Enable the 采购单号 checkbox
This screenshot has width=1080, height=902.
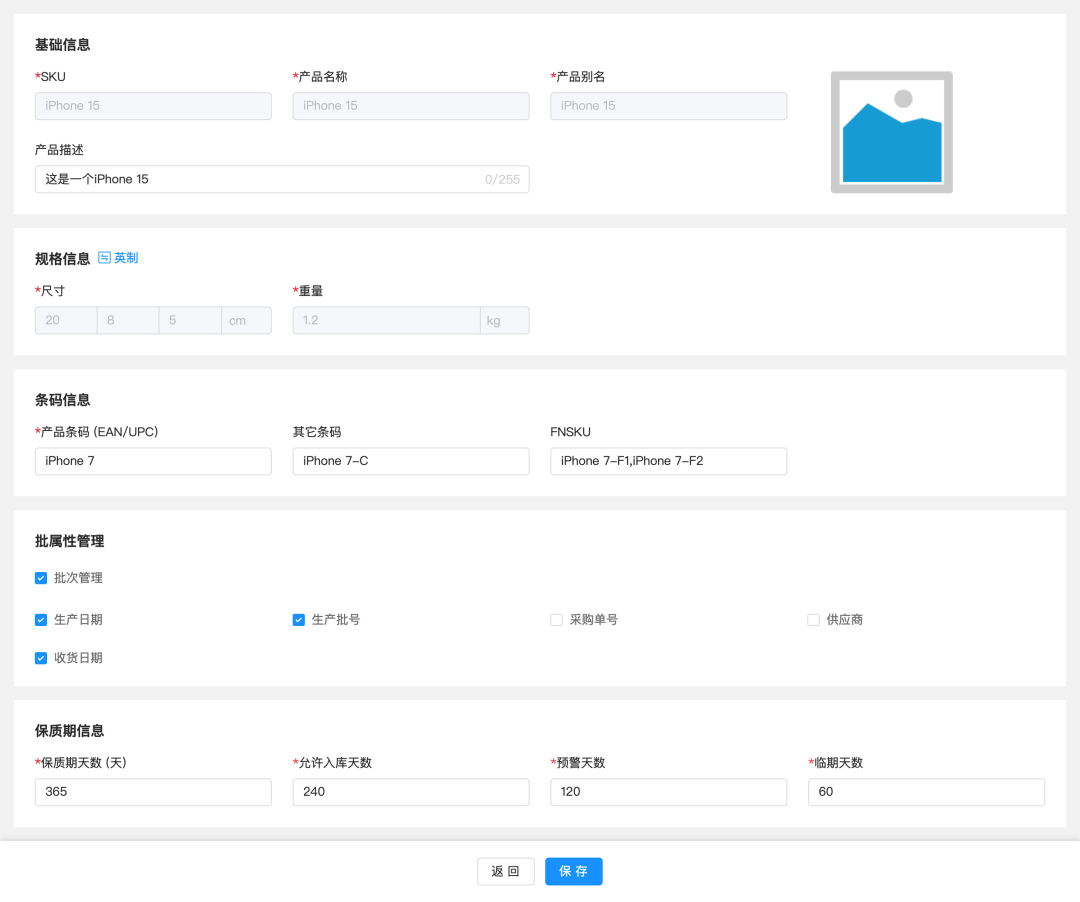pos(556,620)
